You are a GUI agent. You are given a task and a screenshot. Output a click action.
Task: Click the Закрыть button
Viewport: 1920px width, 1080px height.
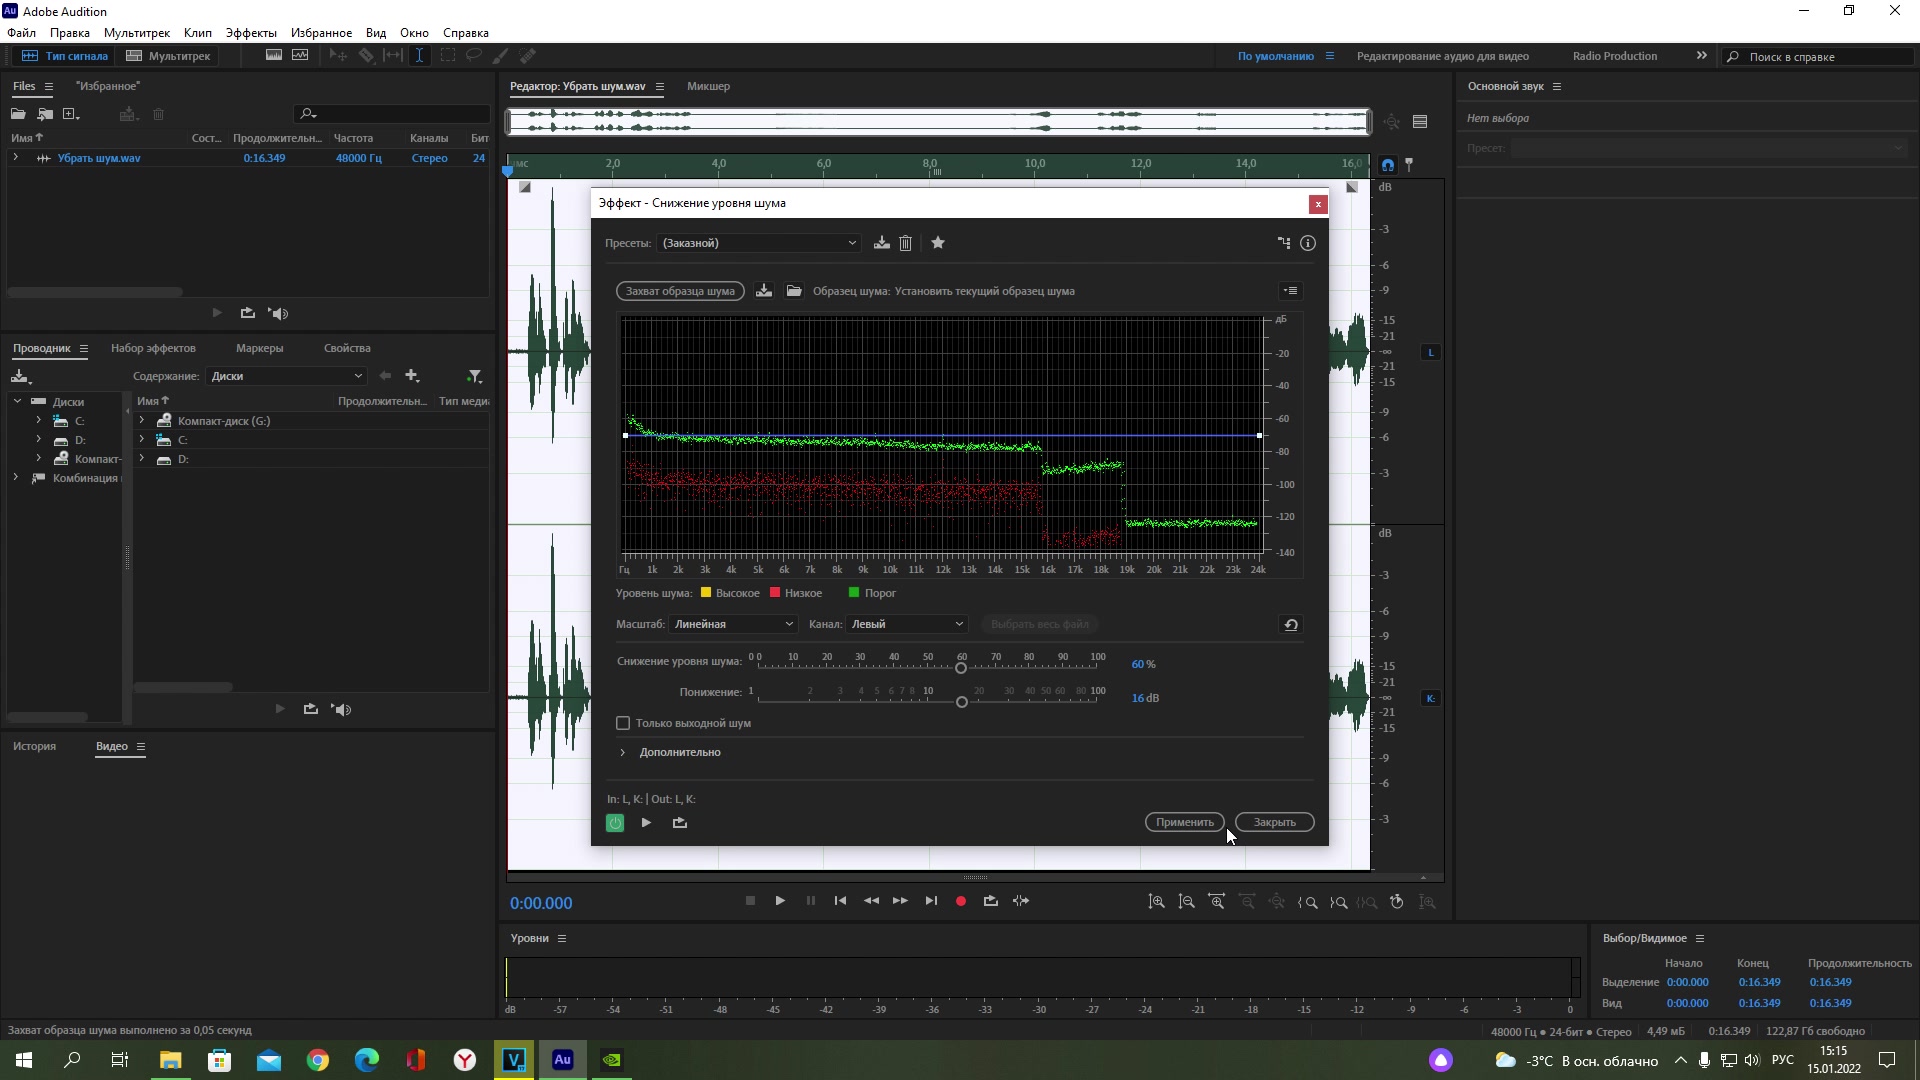pyautogui.click(x=1274, y=822)
